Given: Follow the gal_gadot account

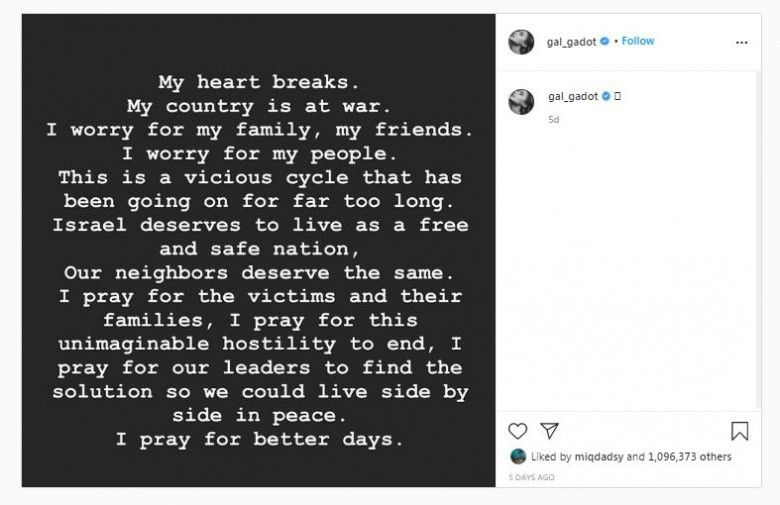Looking at the screenshot, I should tap(638, 41).
